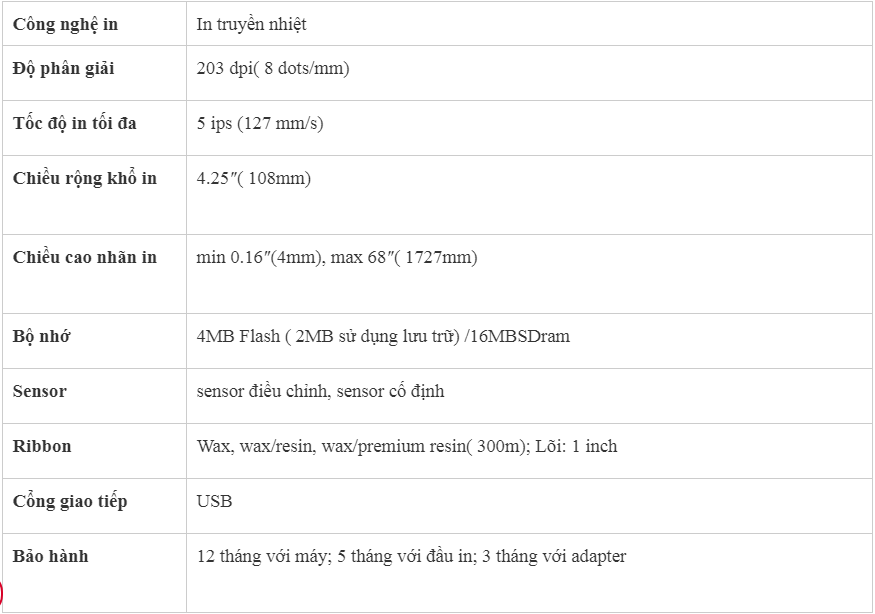Screen dimensions: 875x614
Task: Click the 'Độ phân giải' label
Action: click(64, 69)
